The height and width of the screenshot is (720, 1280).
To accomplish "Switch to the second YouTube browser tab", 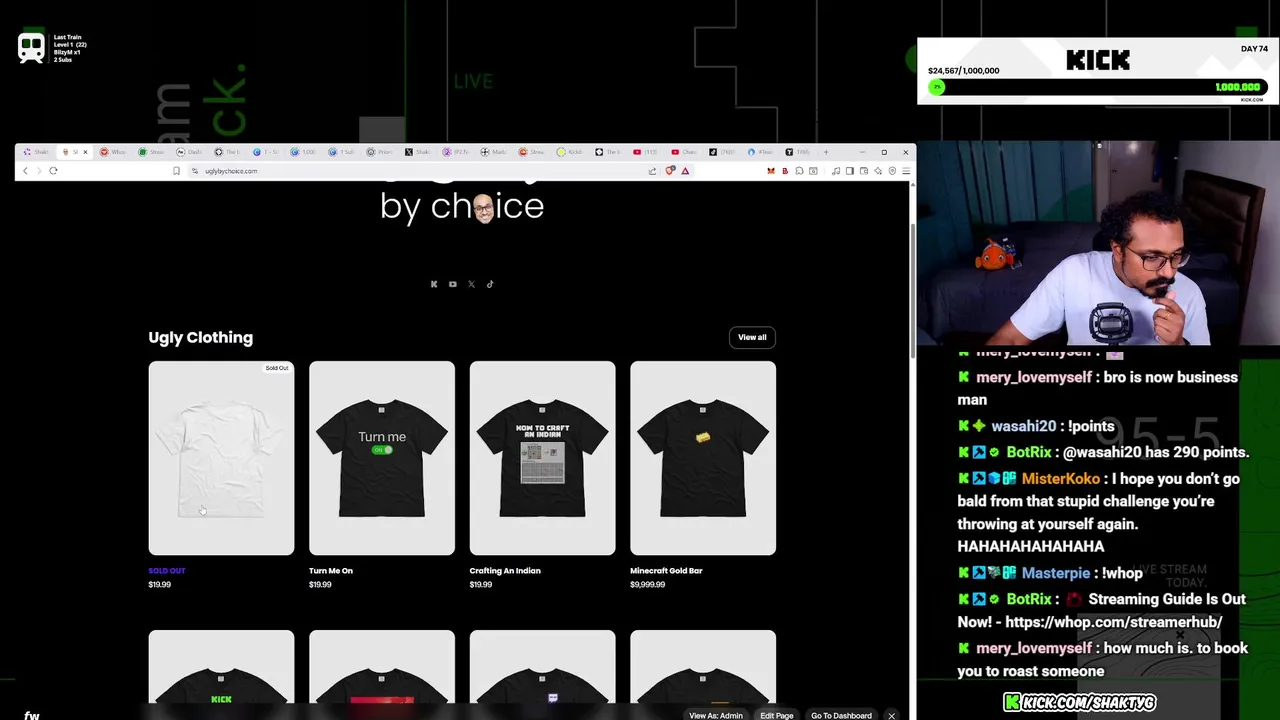I will [683, 152].
